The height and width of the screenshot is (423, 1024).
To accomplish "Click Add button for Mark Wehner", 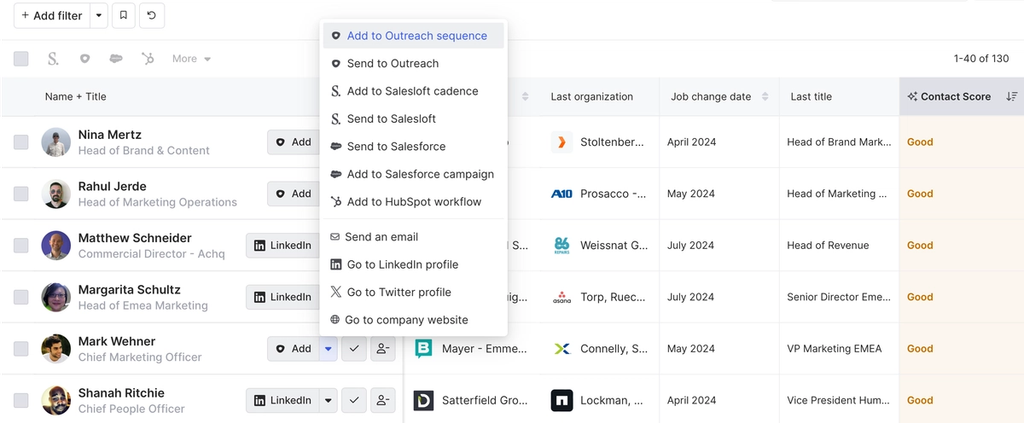I will [293, 349].
